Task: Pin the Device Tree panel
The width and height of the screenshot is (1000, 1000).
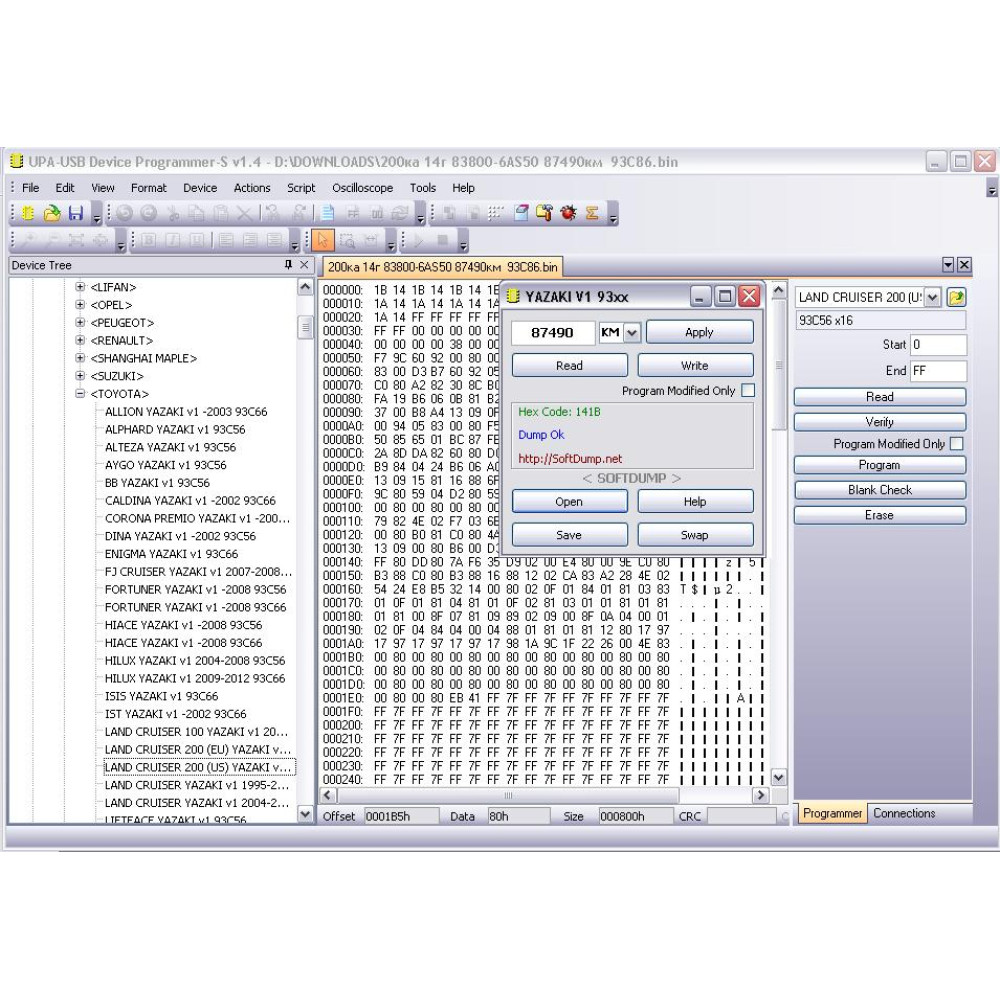Action: (x=288, y=265)
